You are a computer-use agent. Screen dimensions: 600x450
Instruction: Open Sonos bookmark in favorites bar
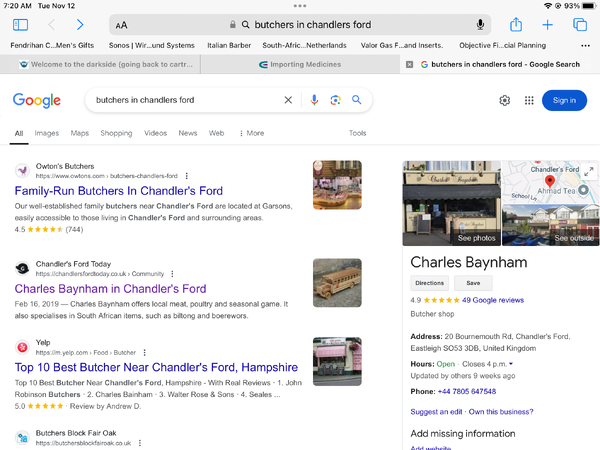click(x=152, y=46)
